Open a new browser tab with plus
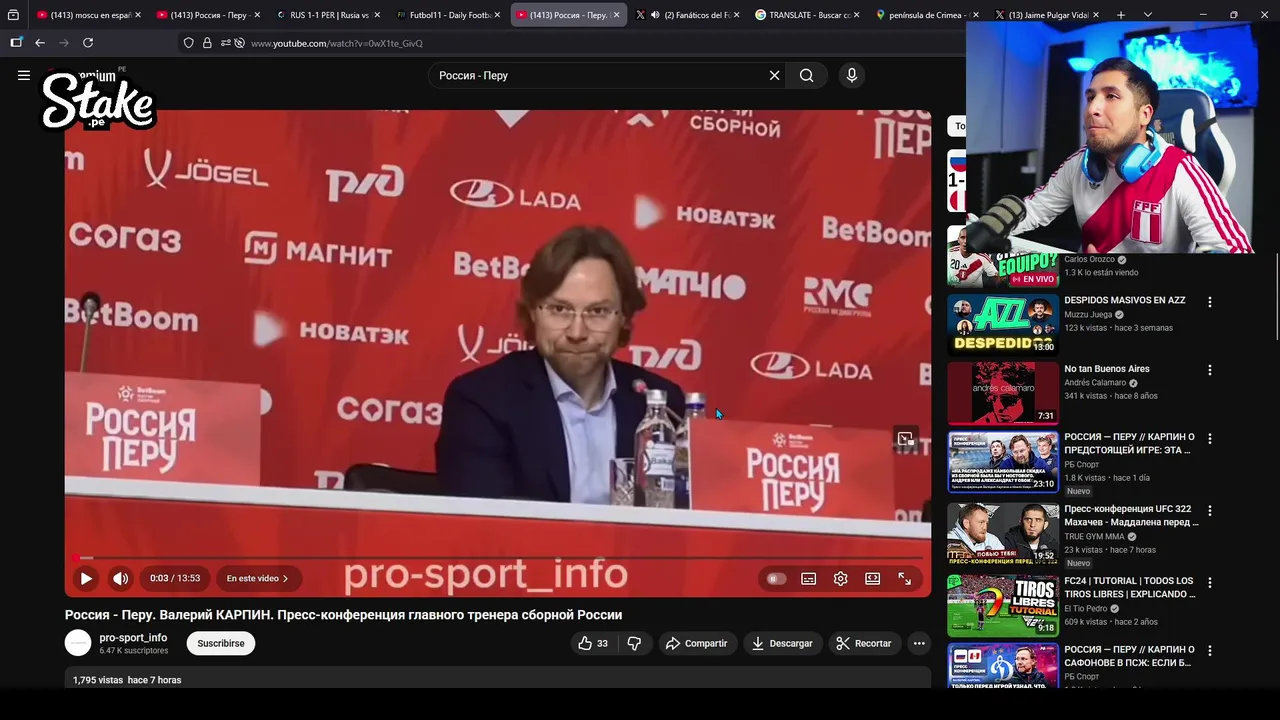 coord(1121,15)
